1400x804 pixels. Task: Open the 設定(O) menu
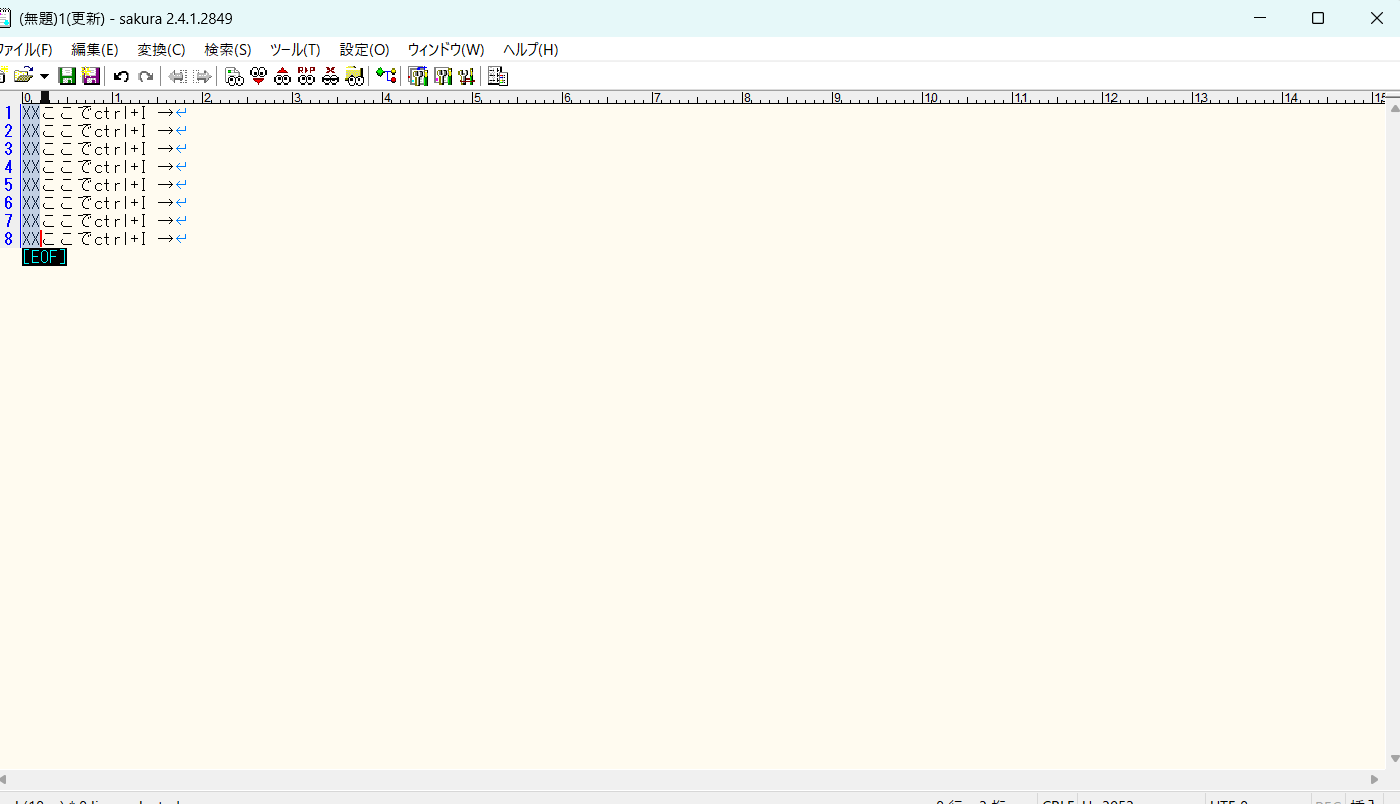364,49
